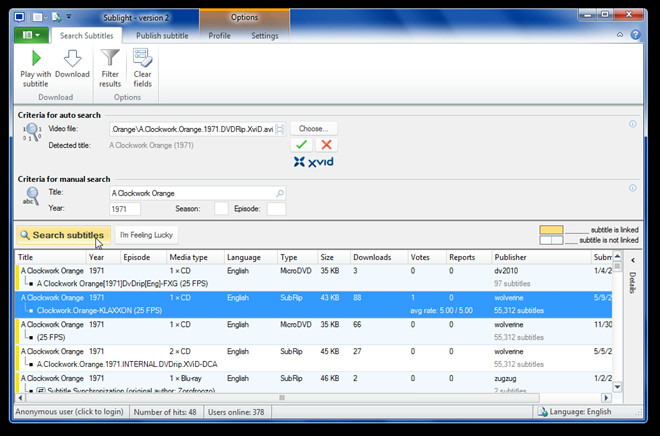The width and height of the screenshot is (660, 436).
Task: Click the 2 × CD media type cell
Action: coord(180,351)
